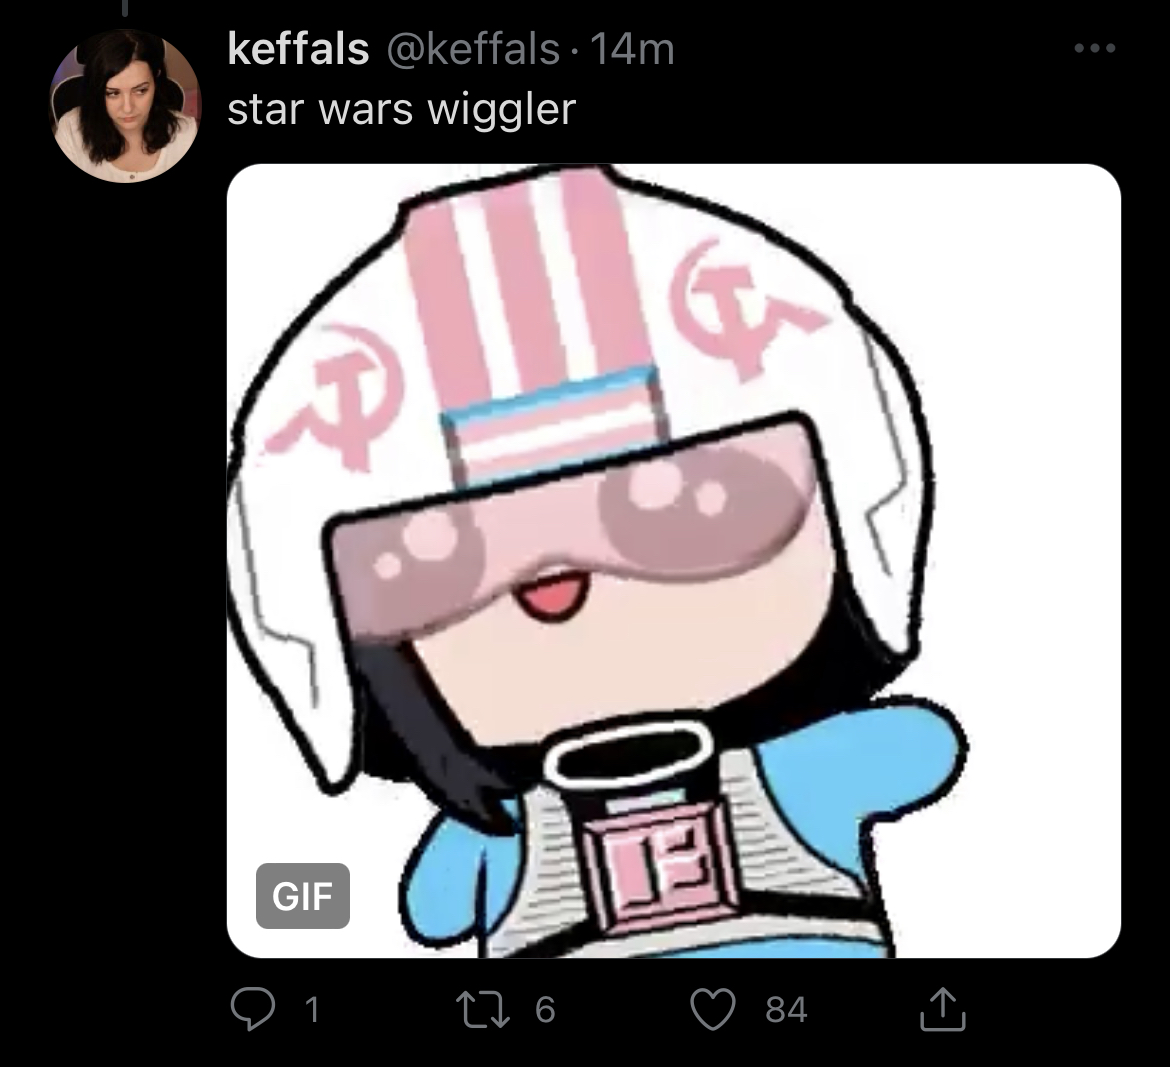Open the three-dot more options menu

click(1095, 48)
